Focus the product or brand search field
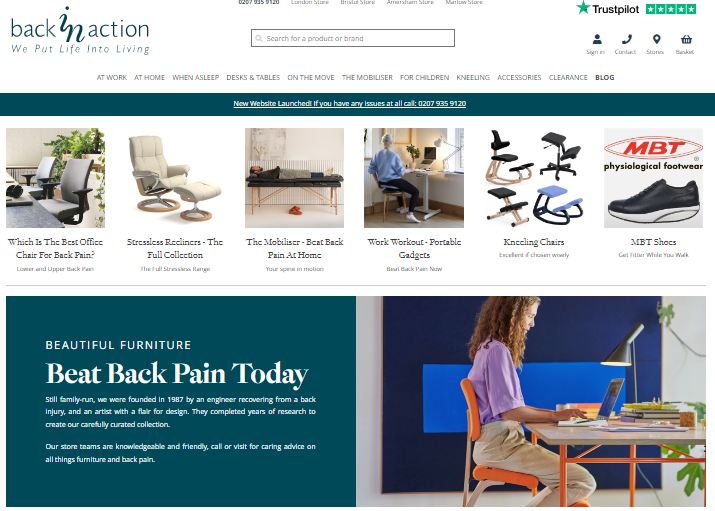The height and width of the screenshot is (511, 715). [x=352, y=38]
